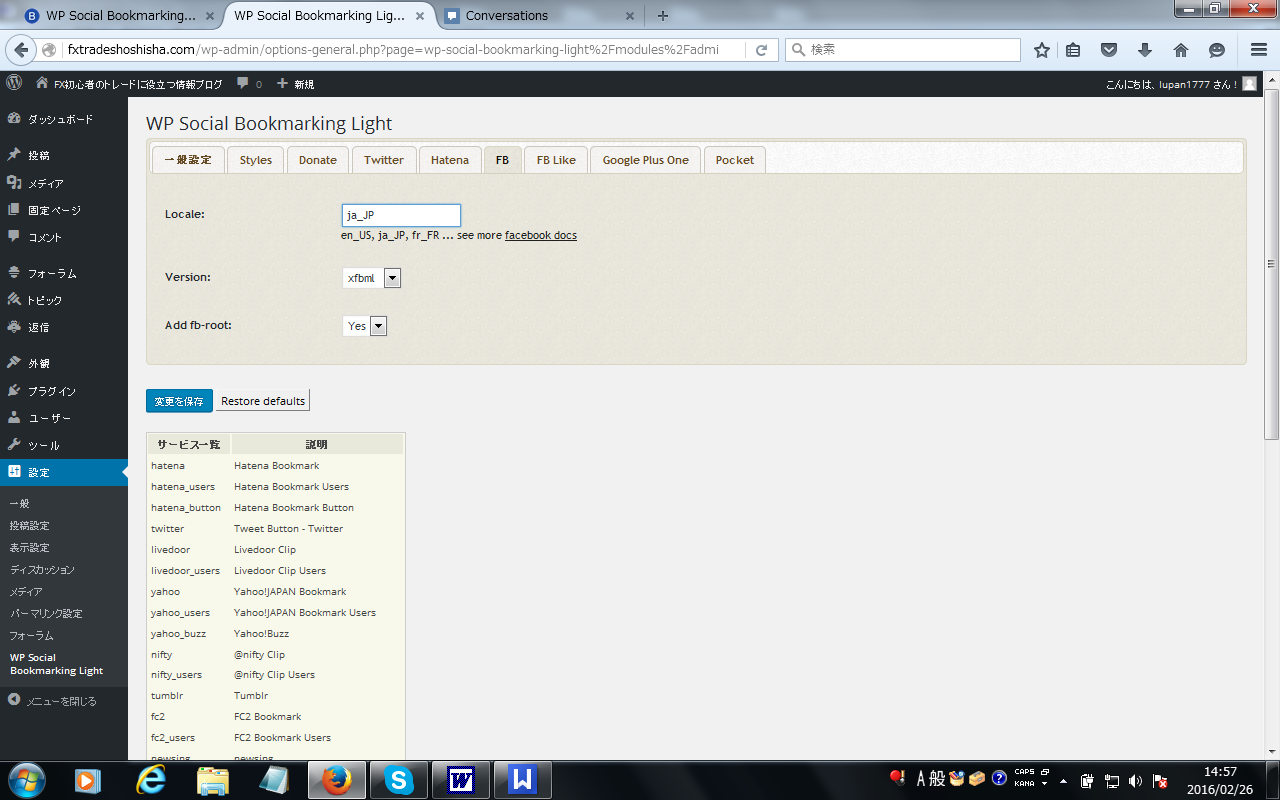Click the WordPress logo in admin bar
The height and width of the screenshot is (800, 1280).
14,84
